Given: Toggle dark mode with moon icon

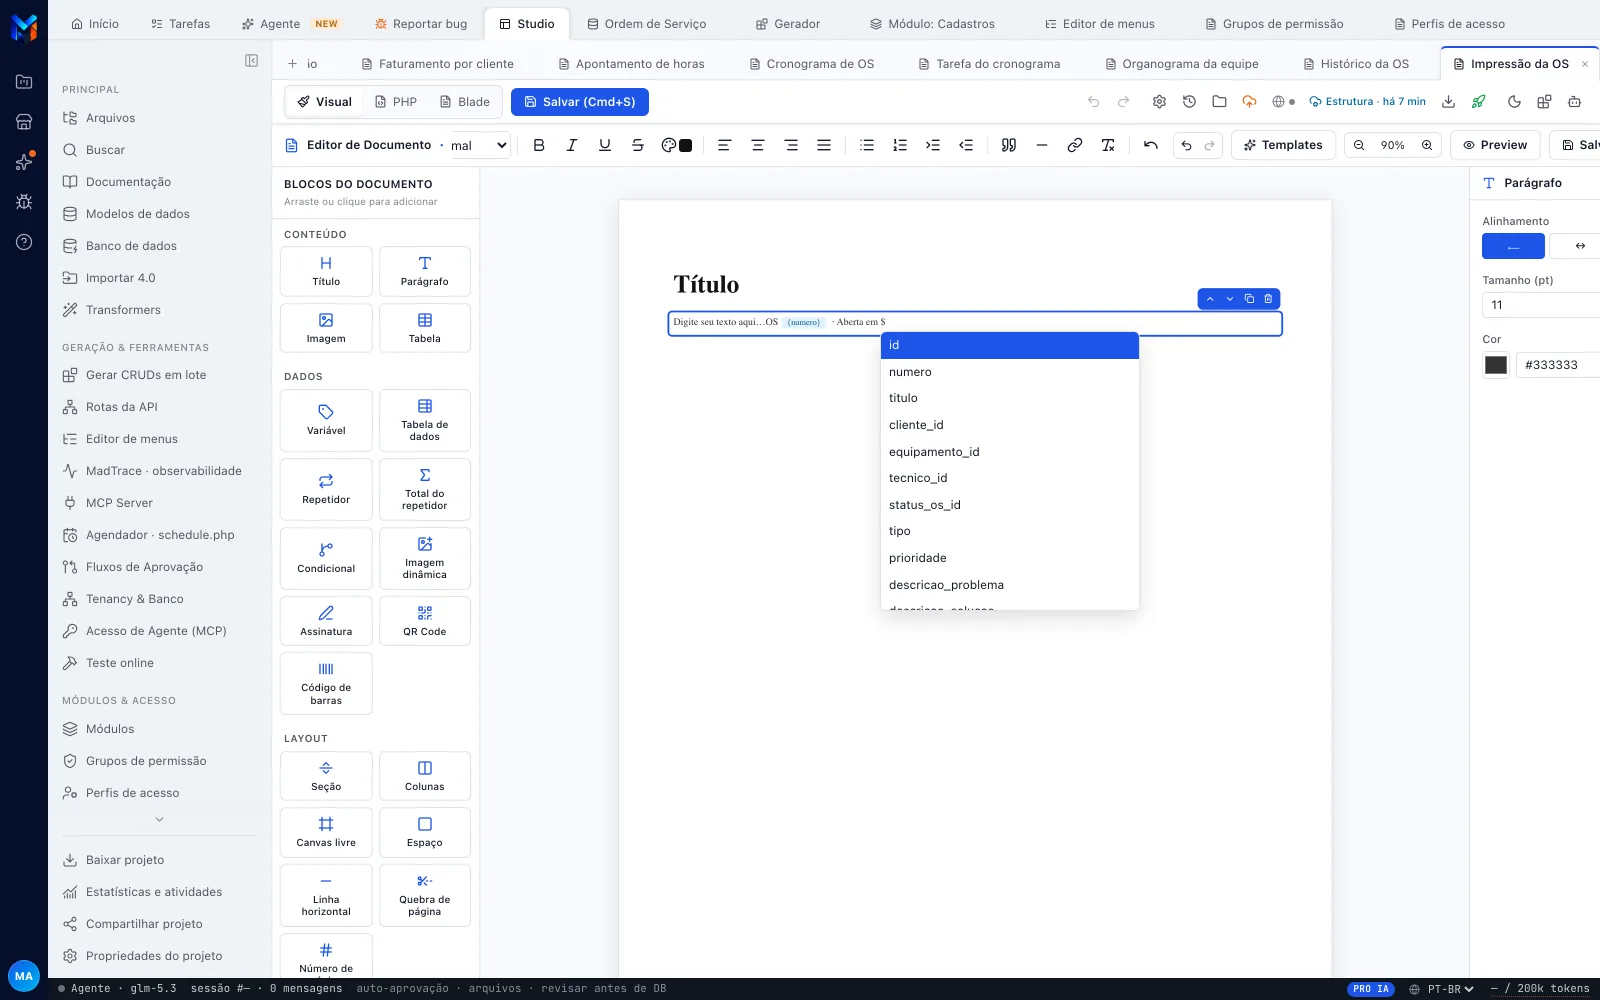Looking at the screenshot, I should 1514,102.
